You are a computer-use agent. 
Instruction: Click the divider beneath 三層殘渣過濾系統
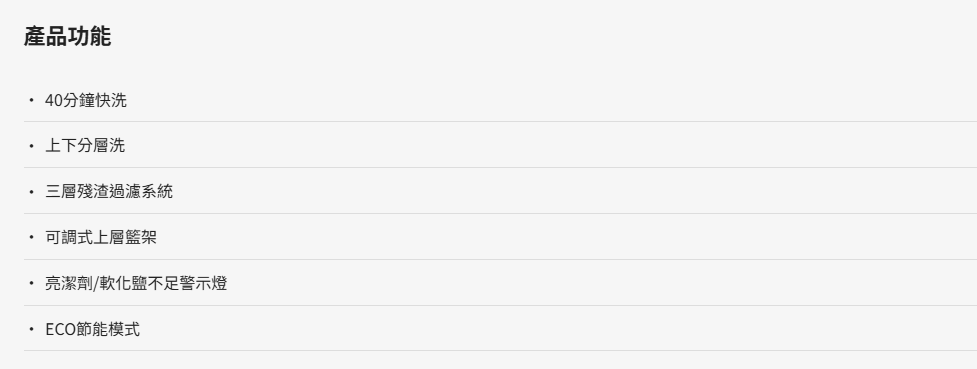click(x=500, y=213)
